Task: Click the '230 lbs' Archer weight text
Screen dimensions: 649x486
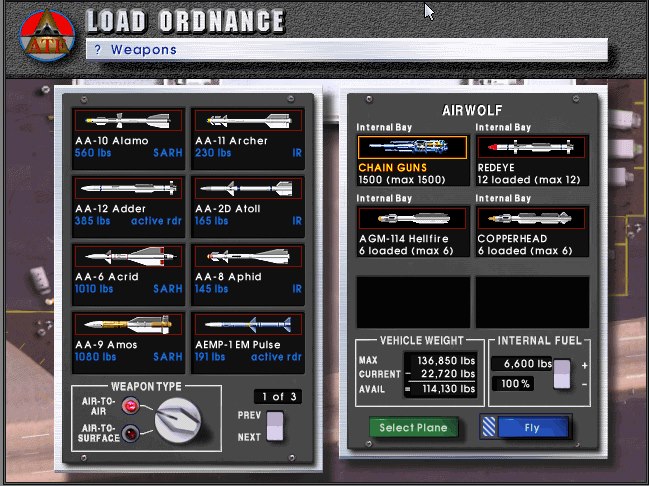Action: tap(213, 153)
